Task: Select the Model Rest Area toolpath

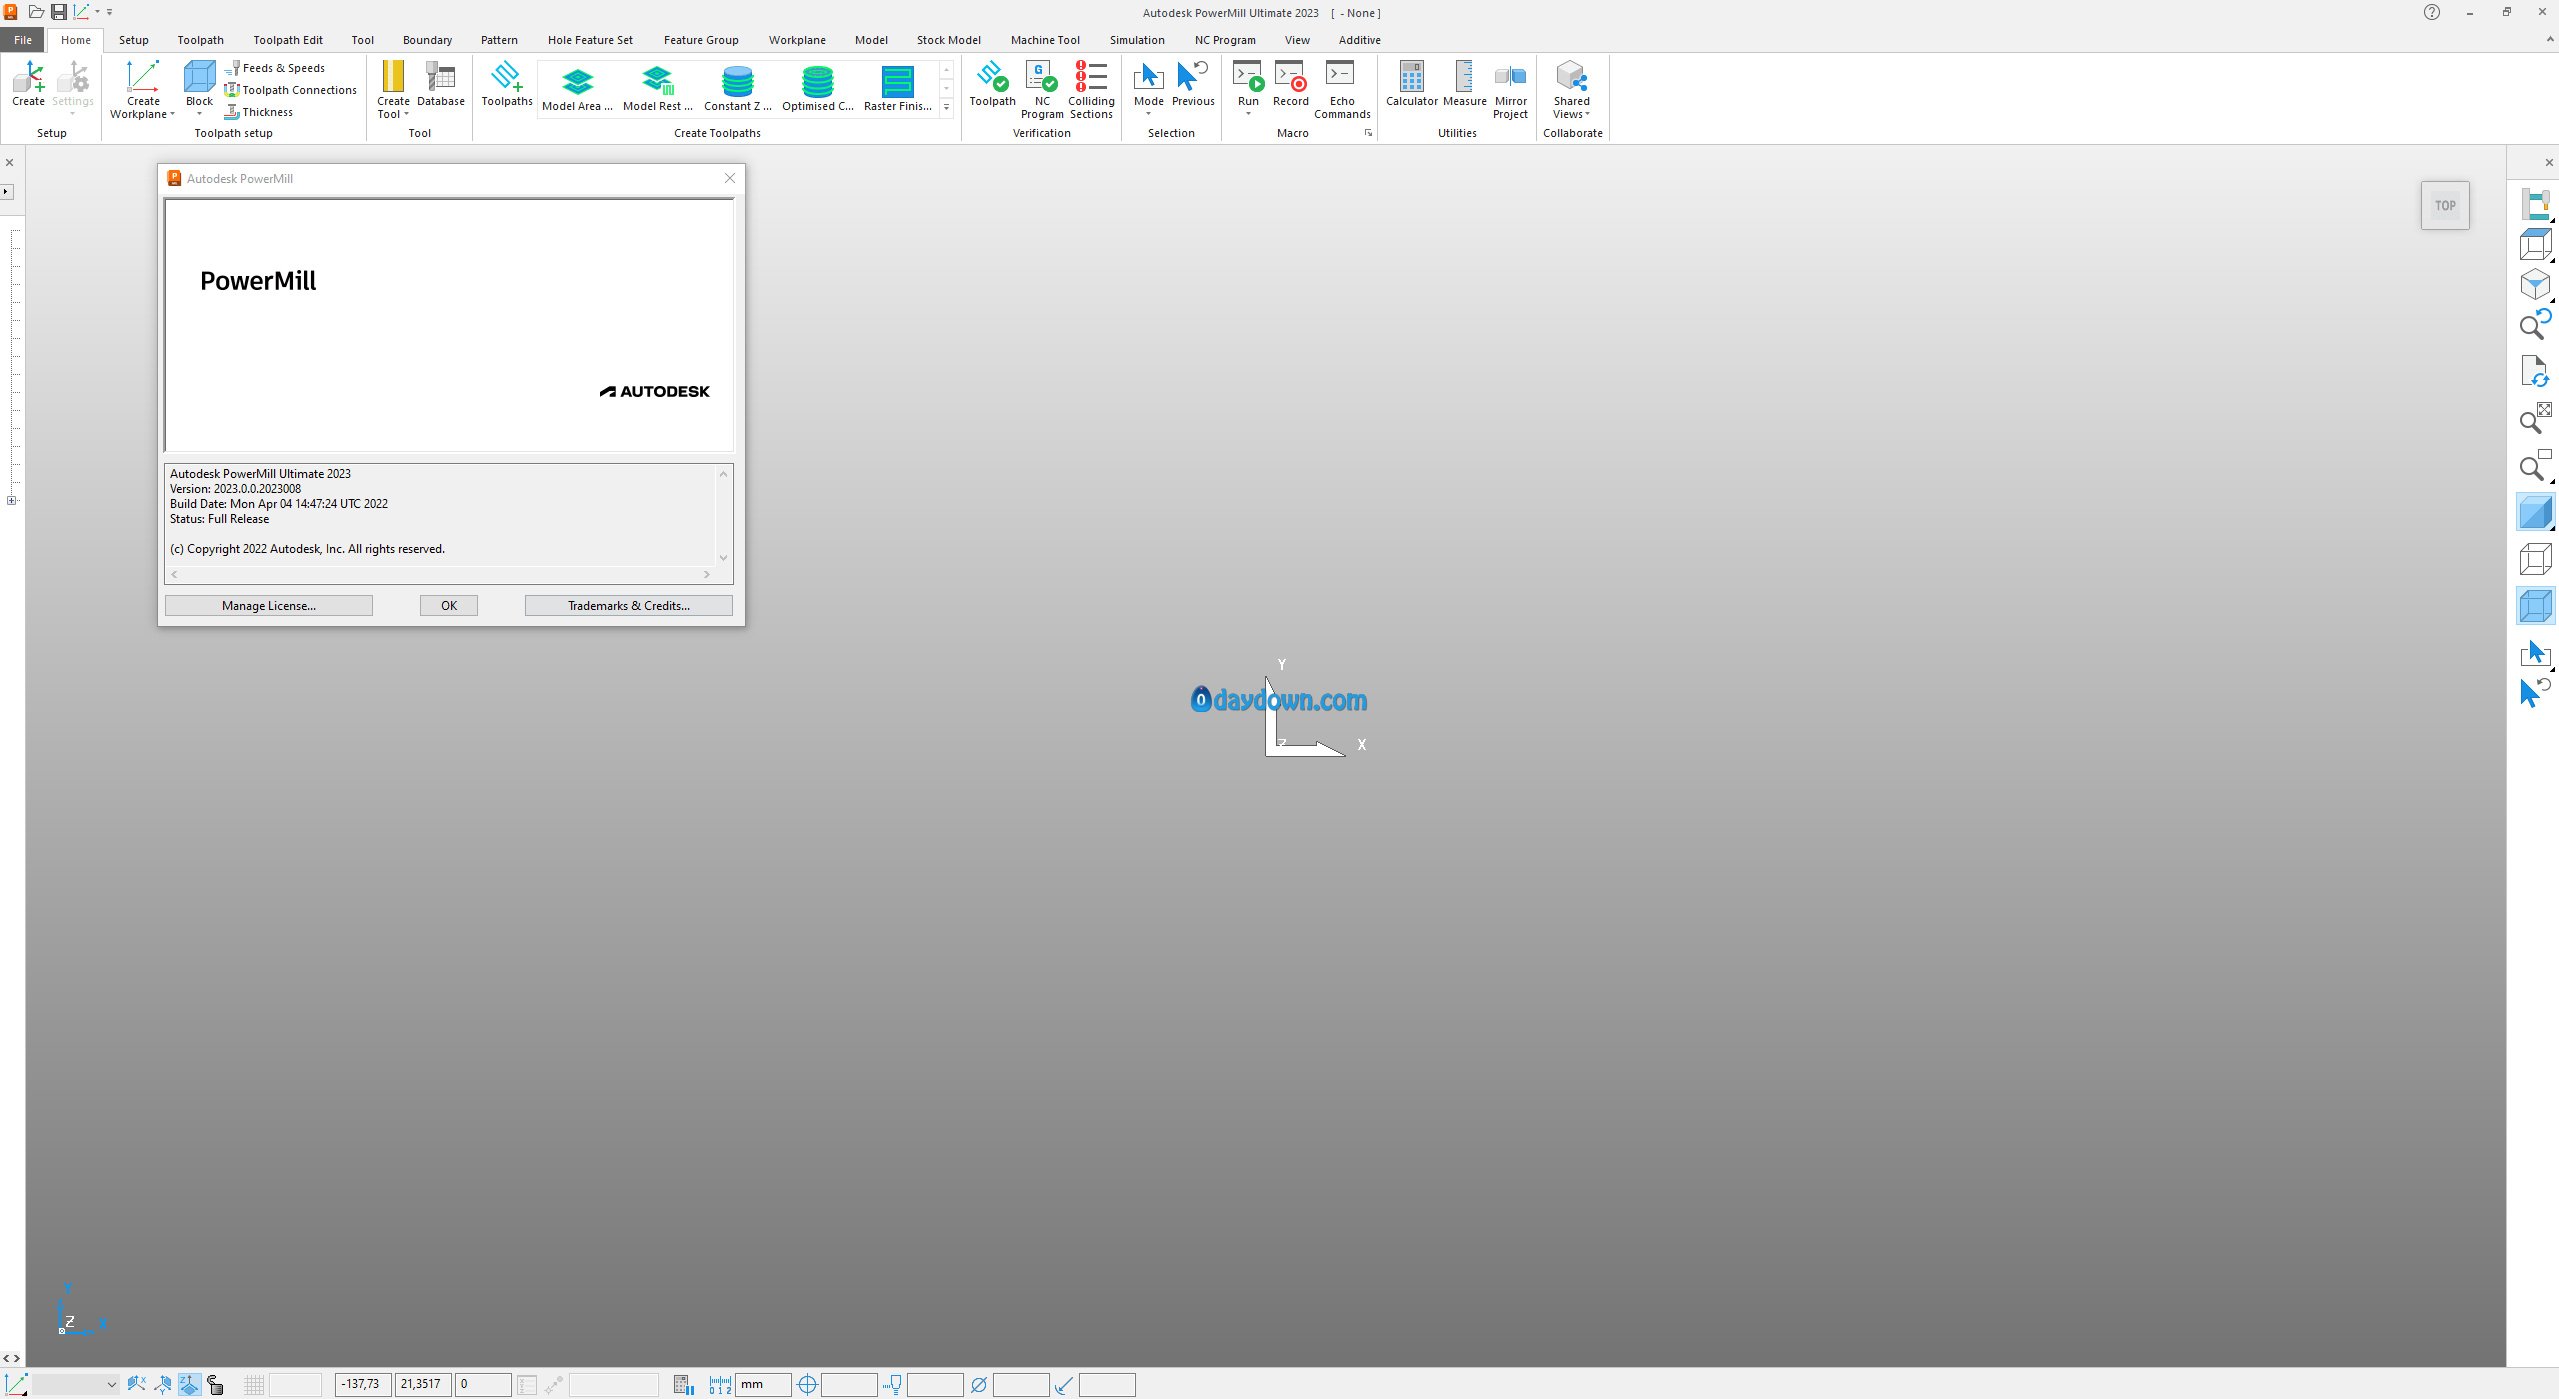Action: pos(657,89)
